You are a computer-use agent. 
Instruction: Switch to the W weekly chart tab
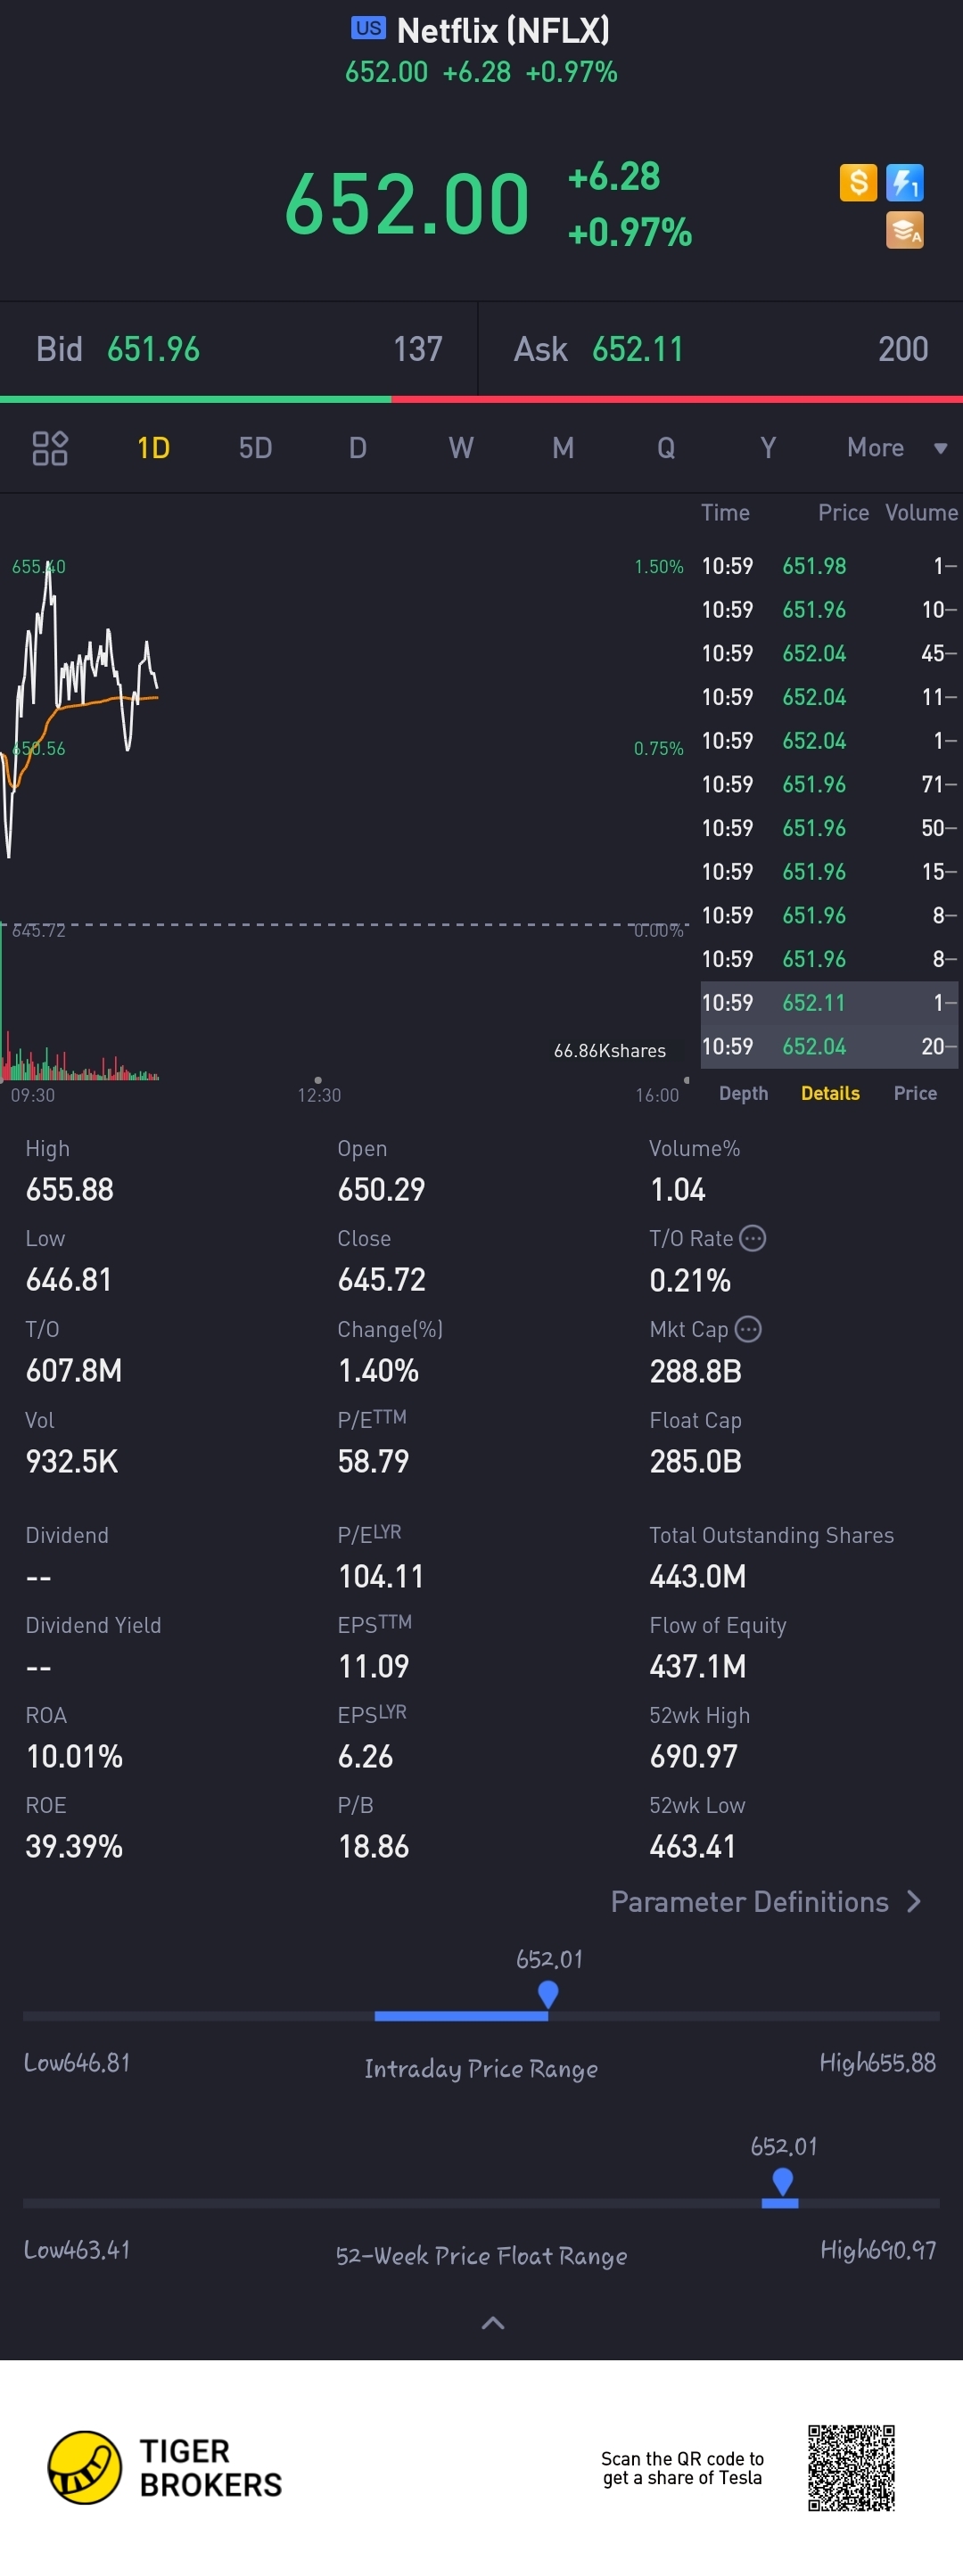460,448
